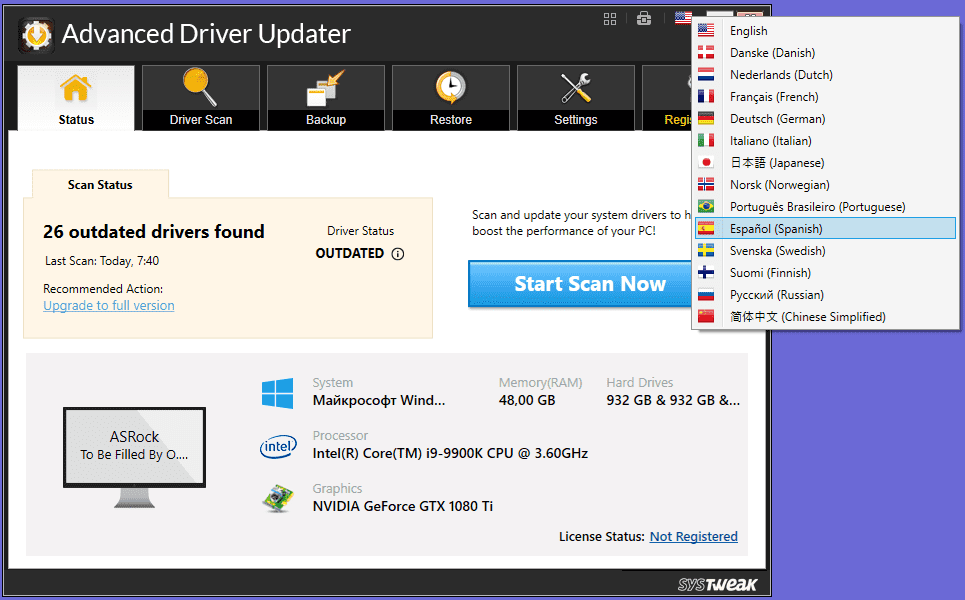The height and width of the screenshot is (600, 965).
Task: Click the 48,00 GB memory value
Action: [x=527, y=401]
